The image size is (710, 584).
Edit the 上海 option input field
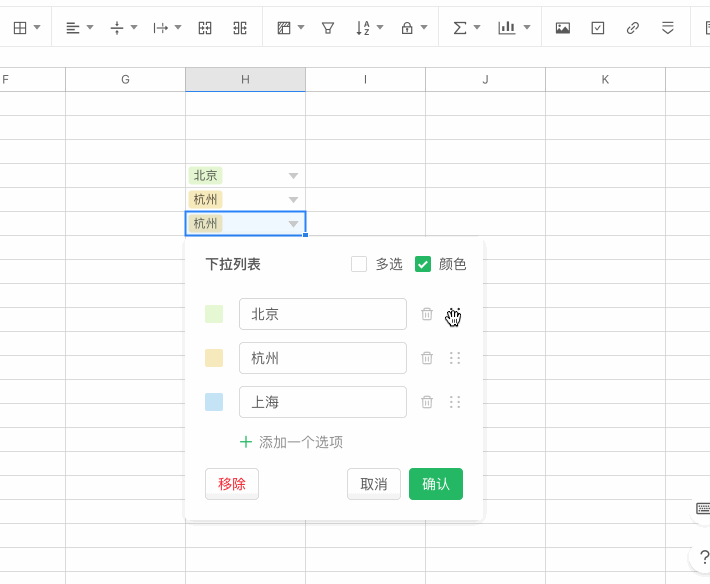click(323, 402)
